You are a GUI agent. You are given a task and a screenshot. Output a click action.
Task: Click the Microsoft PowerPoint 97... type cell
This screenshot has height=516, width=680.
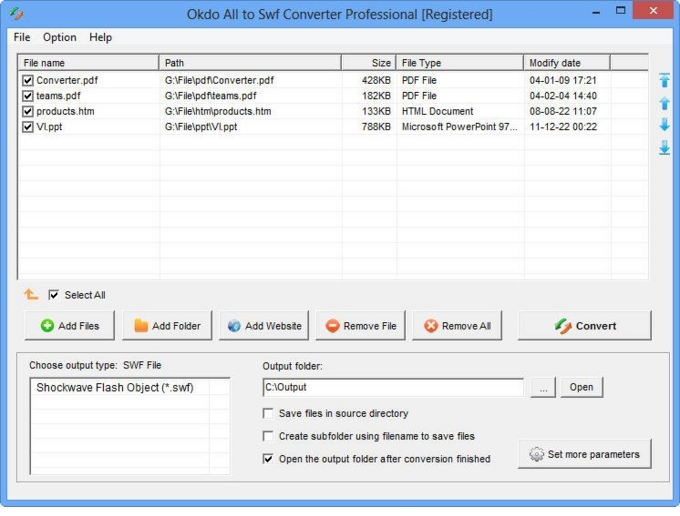(x=459, y=127)
